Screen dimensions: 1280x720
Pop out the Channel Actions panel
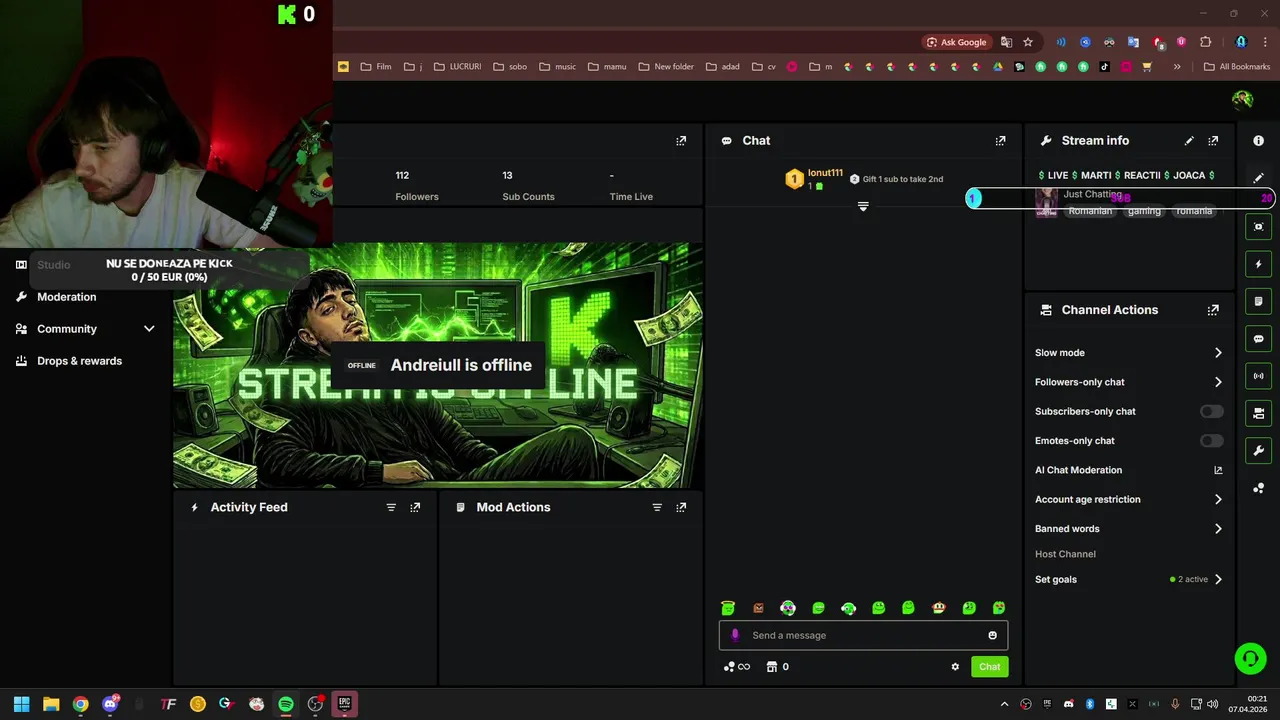1213,310
